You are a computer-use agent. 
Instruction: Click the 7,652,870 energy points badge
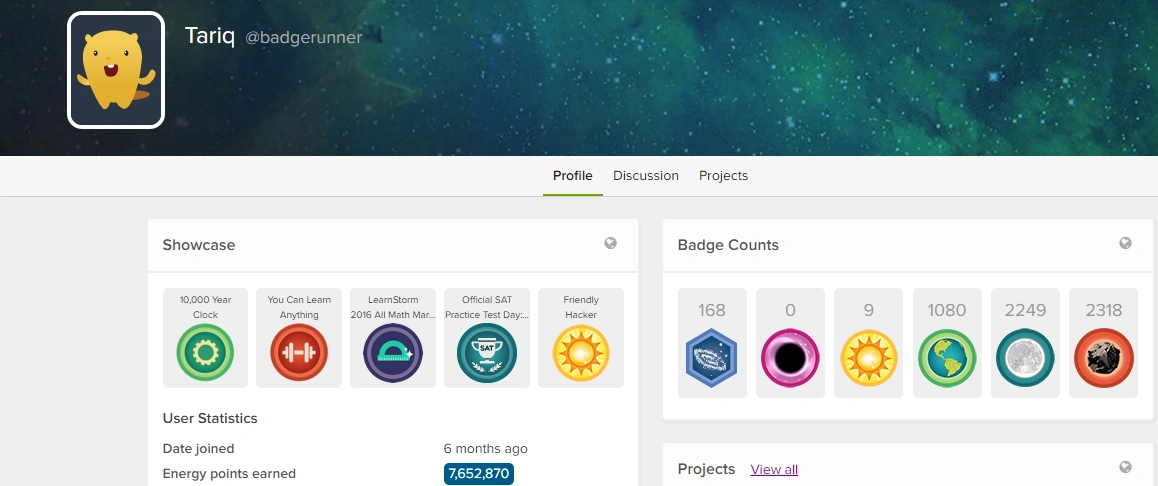(x=479, y=474)
